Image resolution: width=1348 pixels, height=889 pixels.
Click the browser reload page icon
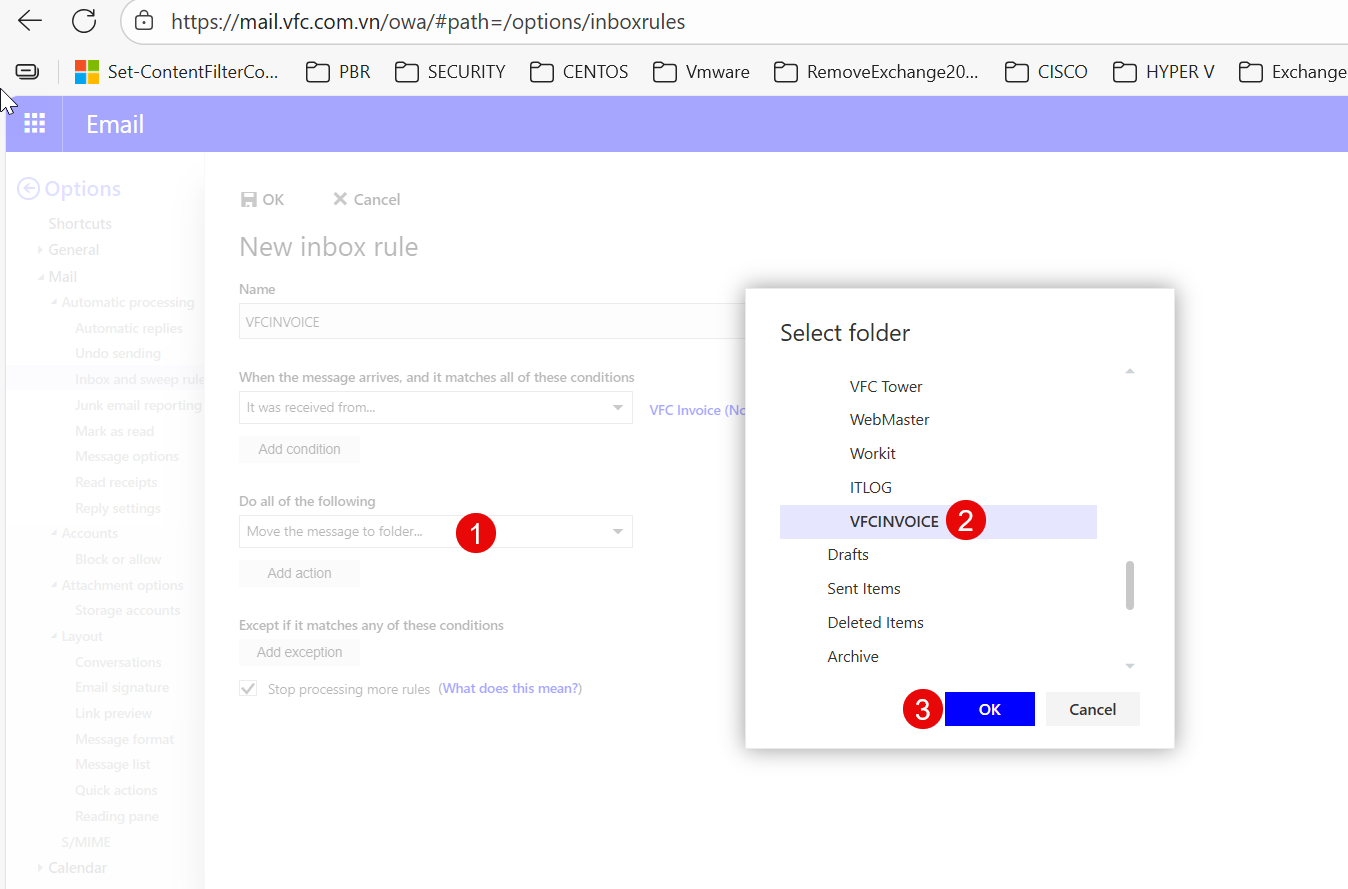pyautogui.click(x=85, y=21)
